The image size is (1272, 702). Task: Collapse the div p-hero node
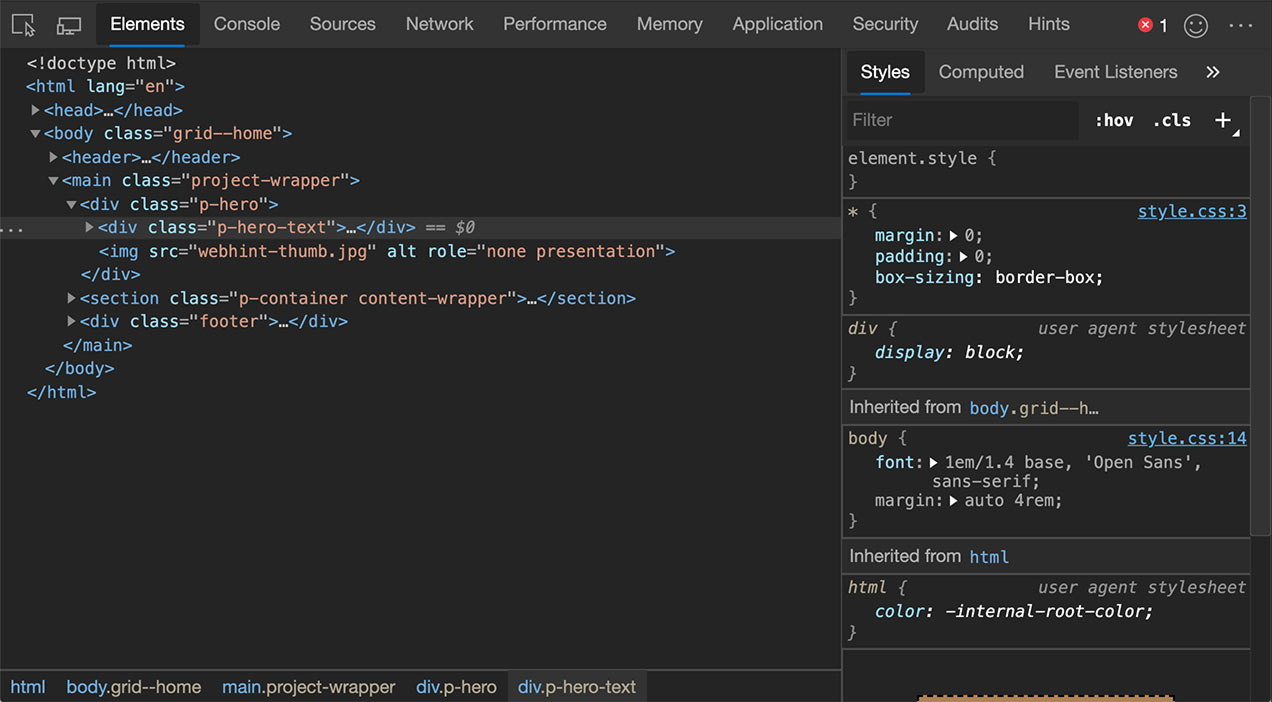pyautogui.click(x=72, y=204)
